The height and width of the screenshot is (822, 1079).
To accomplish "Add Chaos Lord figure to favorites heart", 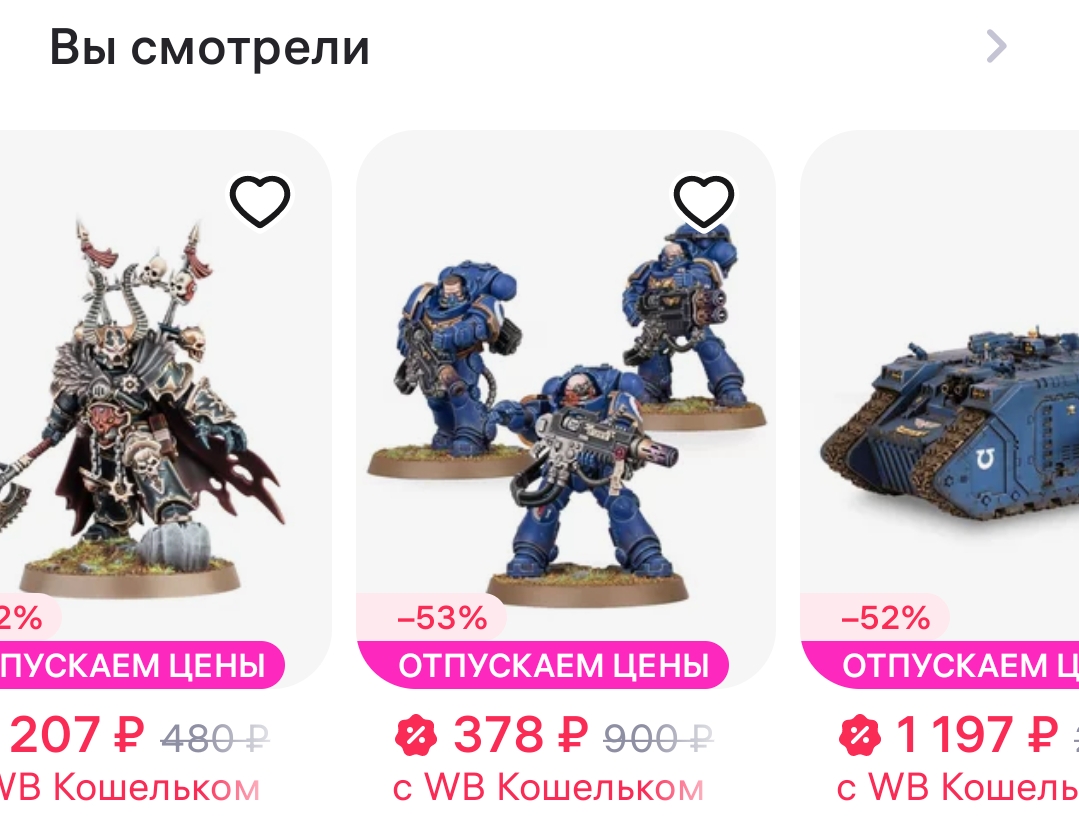I will point(259,201).
